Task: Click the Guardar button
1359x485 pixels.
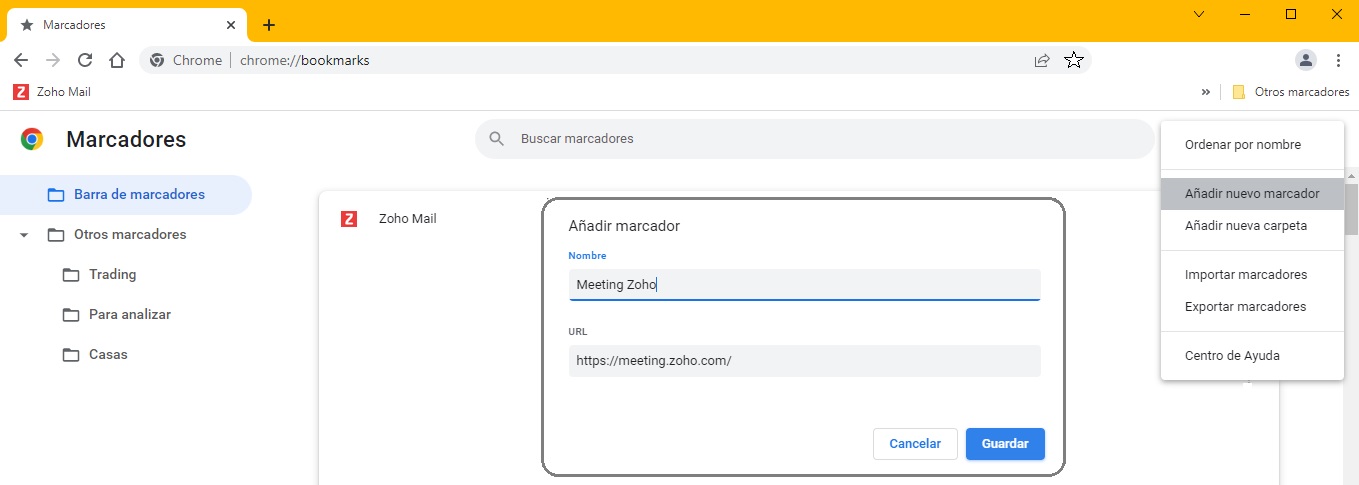Action: point(1005,444)
